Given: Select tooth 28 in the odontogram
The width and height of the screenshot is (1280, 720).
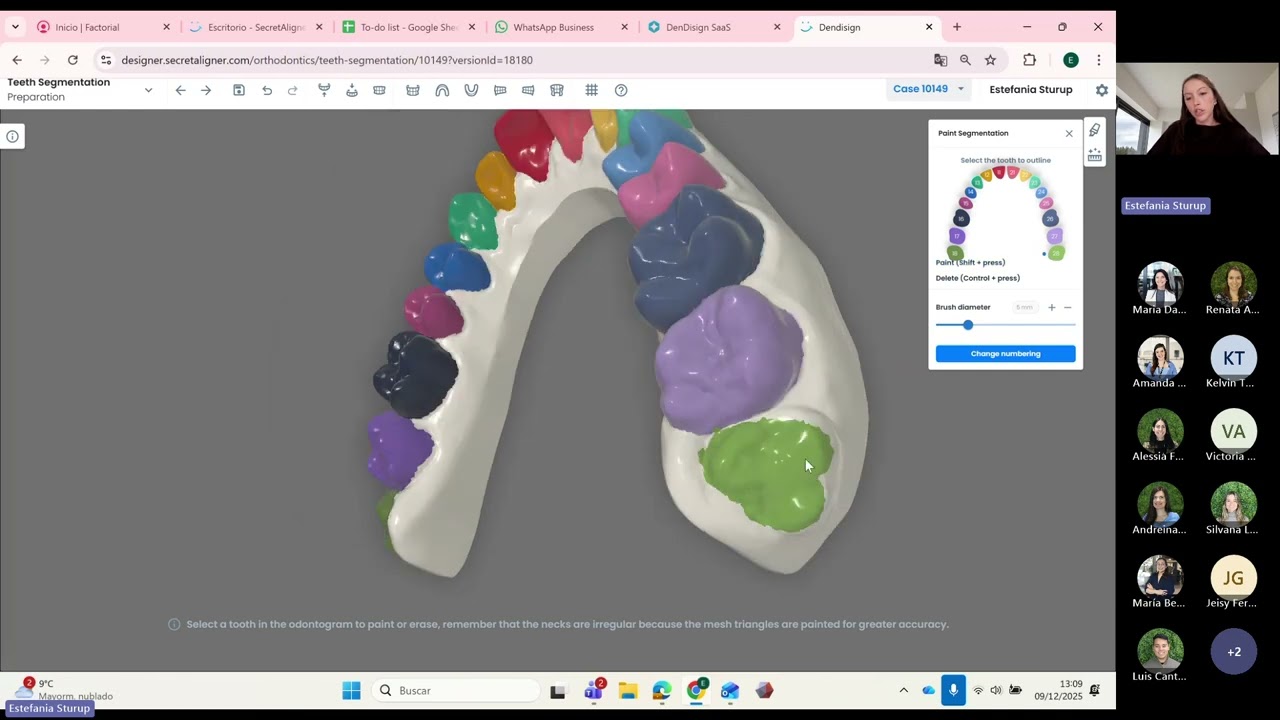Looking at the screenshot, I should pyautogui.click(x=1056, y=253).
